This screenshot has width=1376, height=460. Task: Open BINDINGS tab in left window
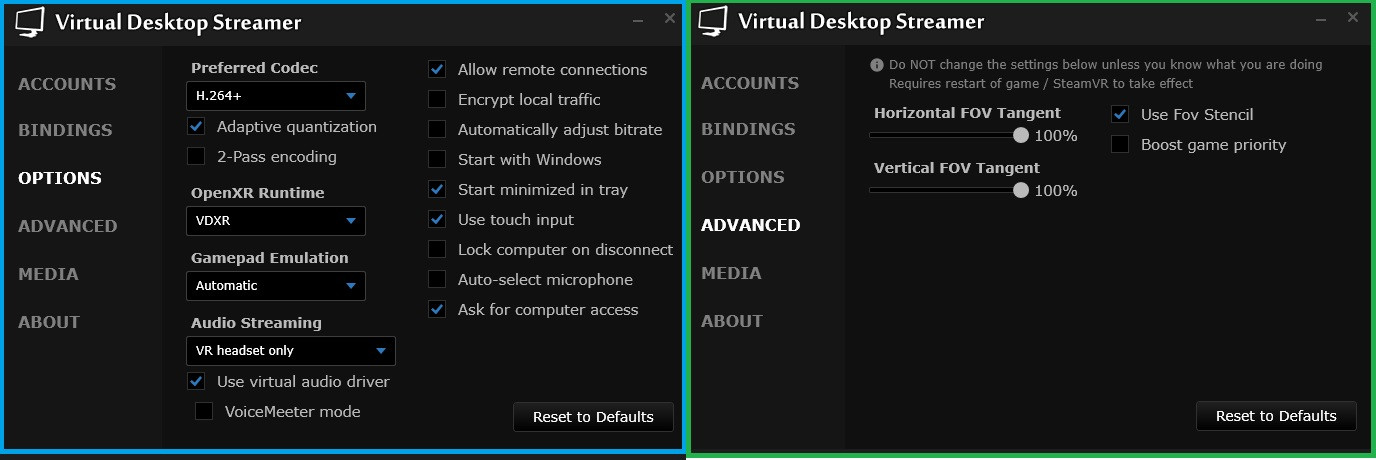[65, 130]
